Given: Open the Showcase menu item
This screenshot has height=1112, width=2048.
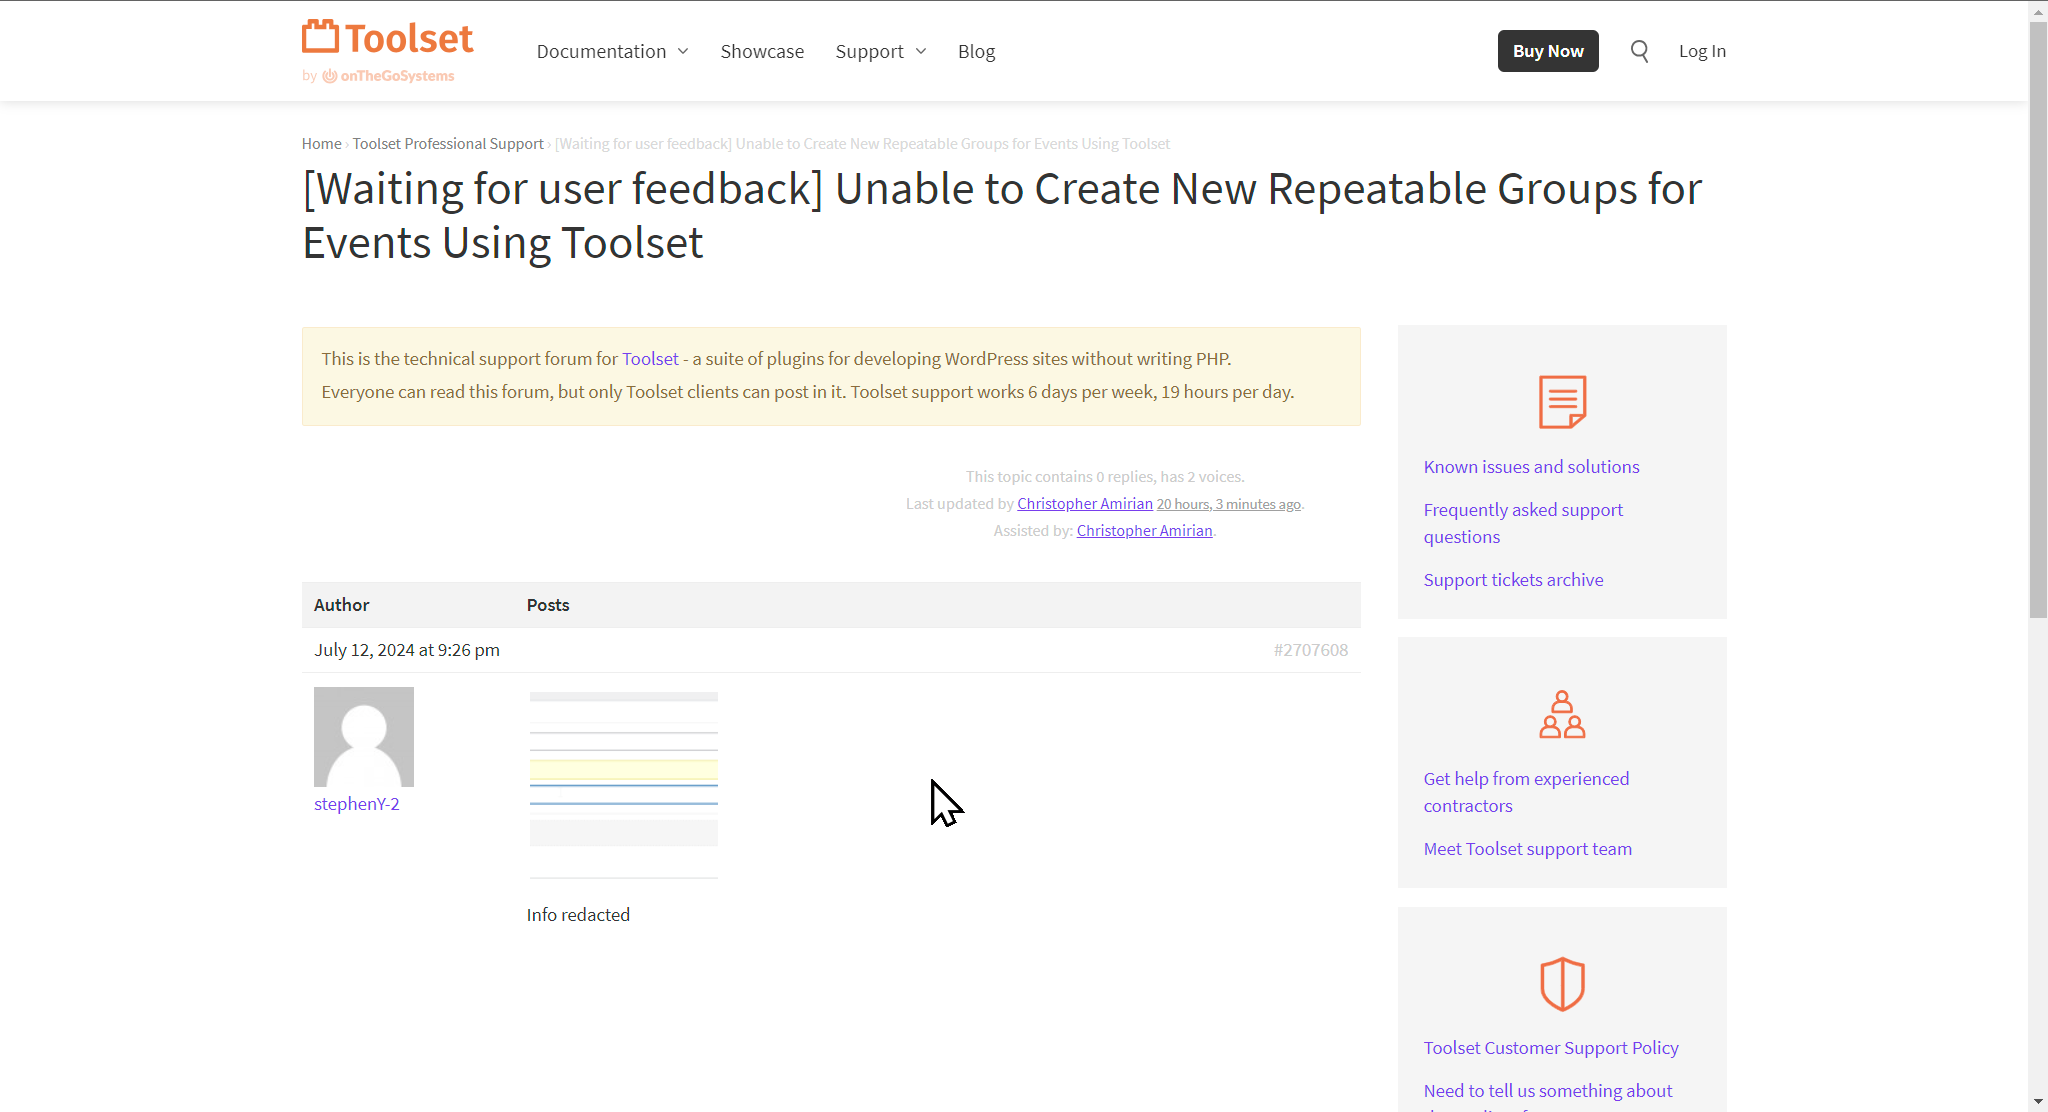Looking at the screenshot, I should click(x=762, y=52).
